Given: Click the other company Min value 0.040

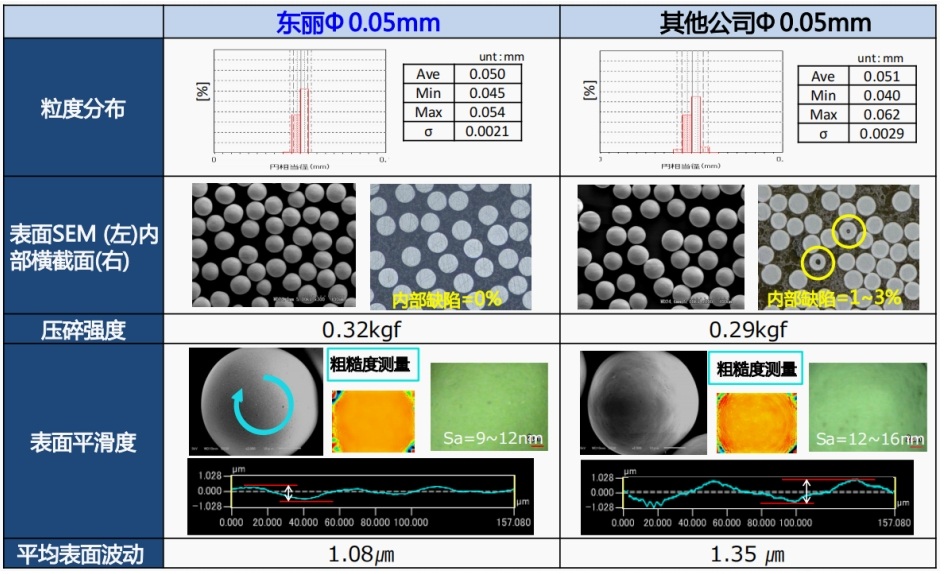Looking at the screenshot, I should (x=881, y=95).
